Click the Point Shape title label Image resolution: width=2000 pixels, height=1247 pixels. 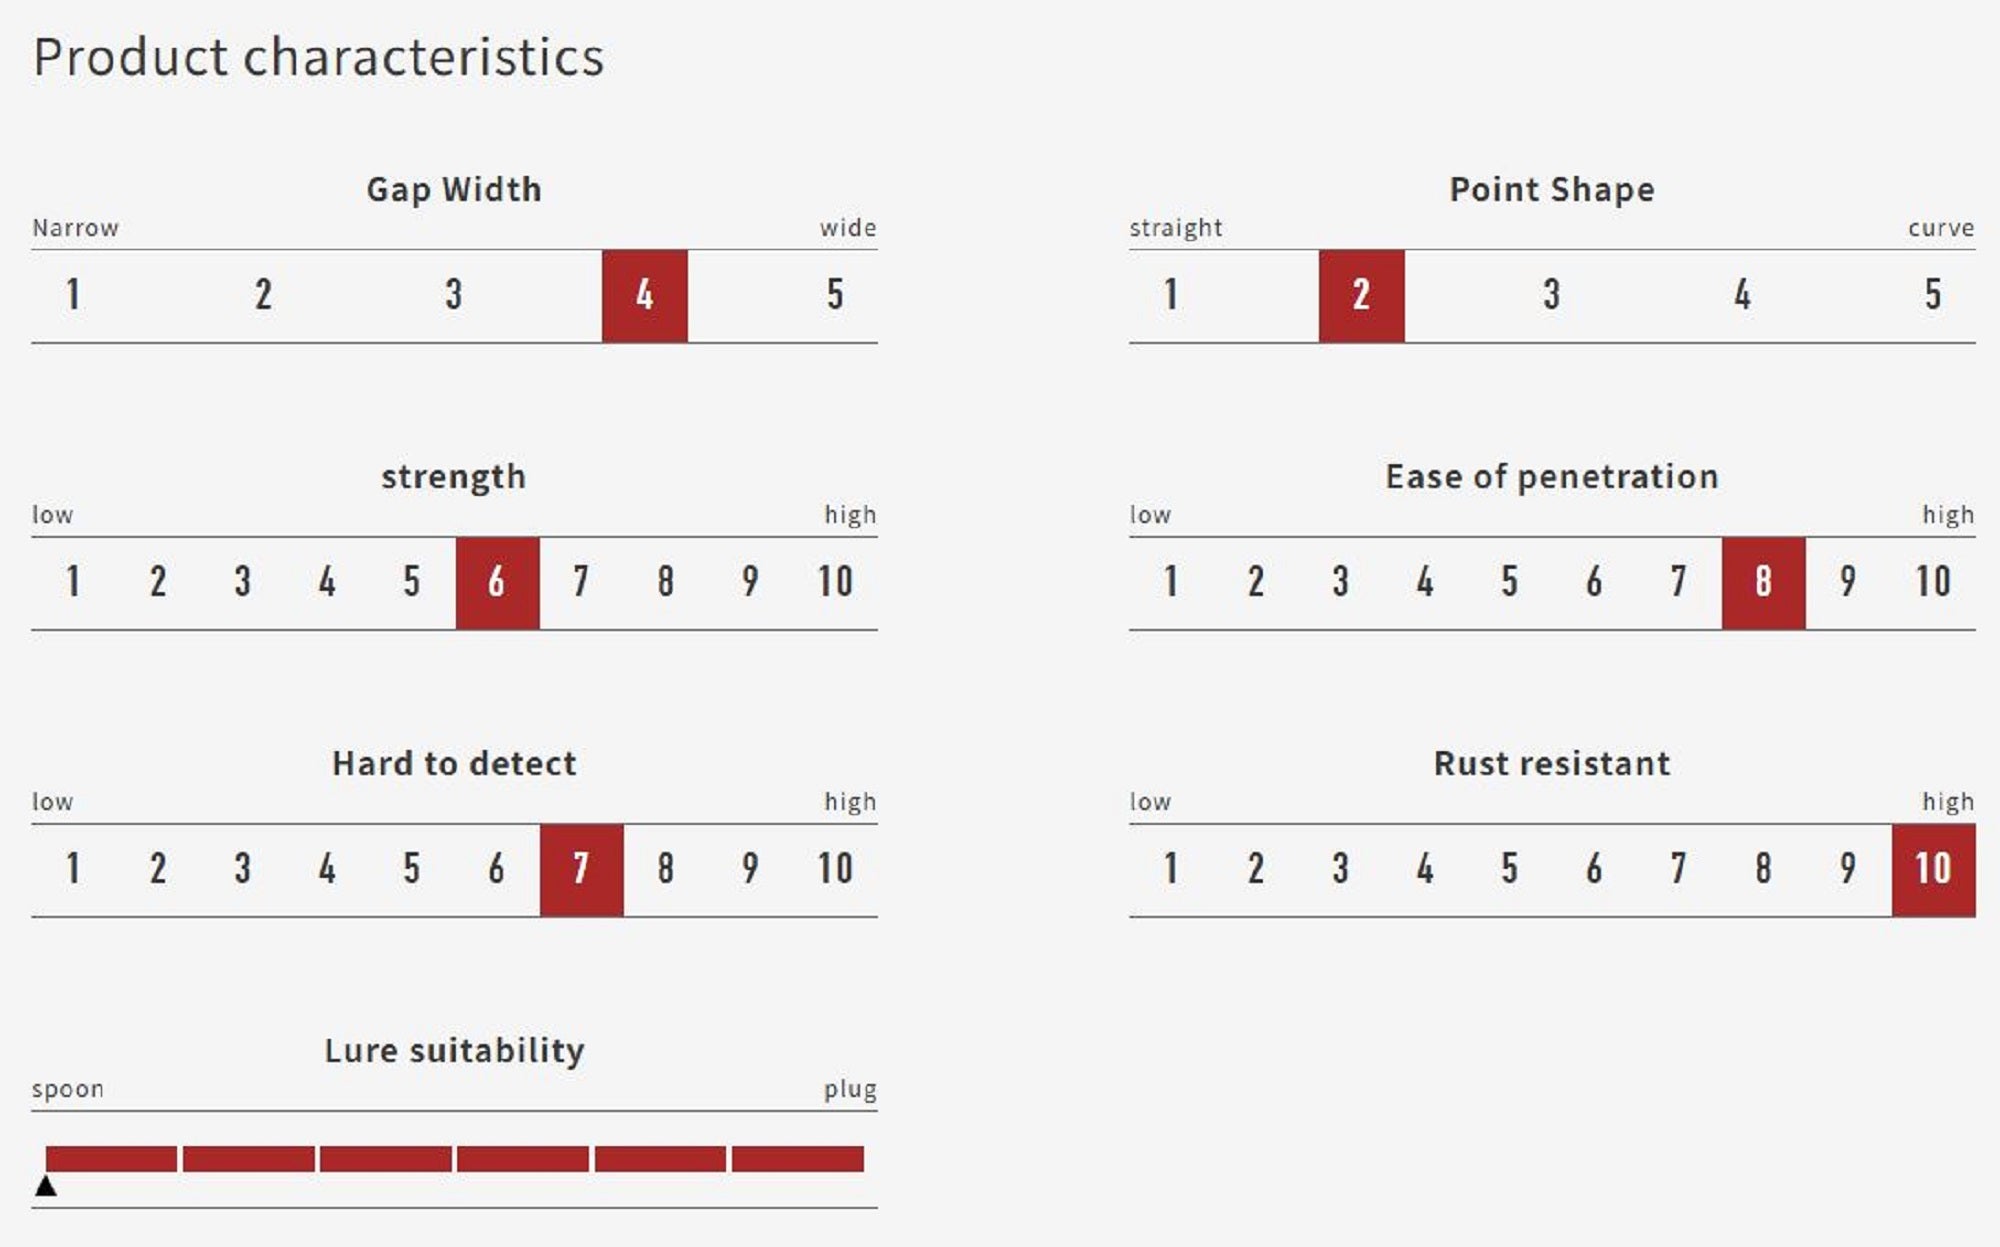click(1551, 189)
